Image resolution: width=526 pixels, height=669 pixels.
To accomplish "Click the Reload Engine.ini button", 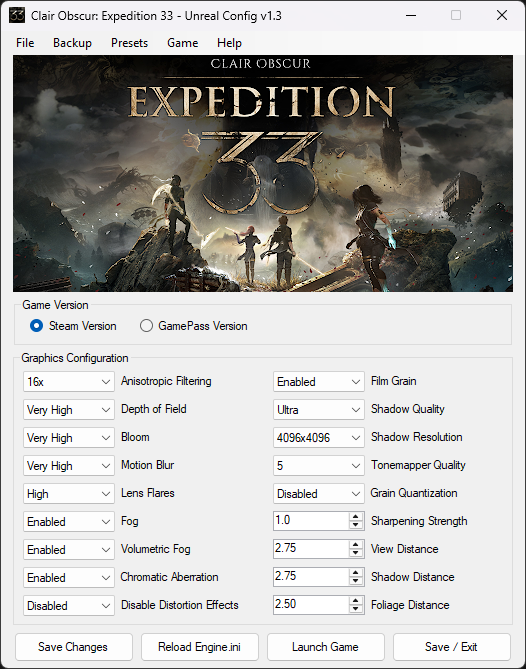I will (200, 647).
